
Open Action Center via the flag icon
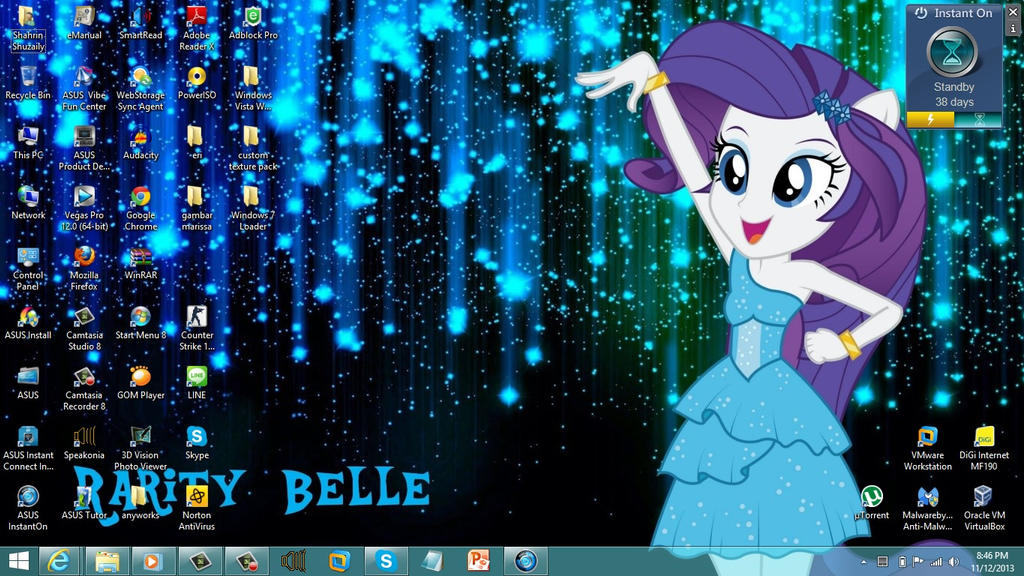917,560
